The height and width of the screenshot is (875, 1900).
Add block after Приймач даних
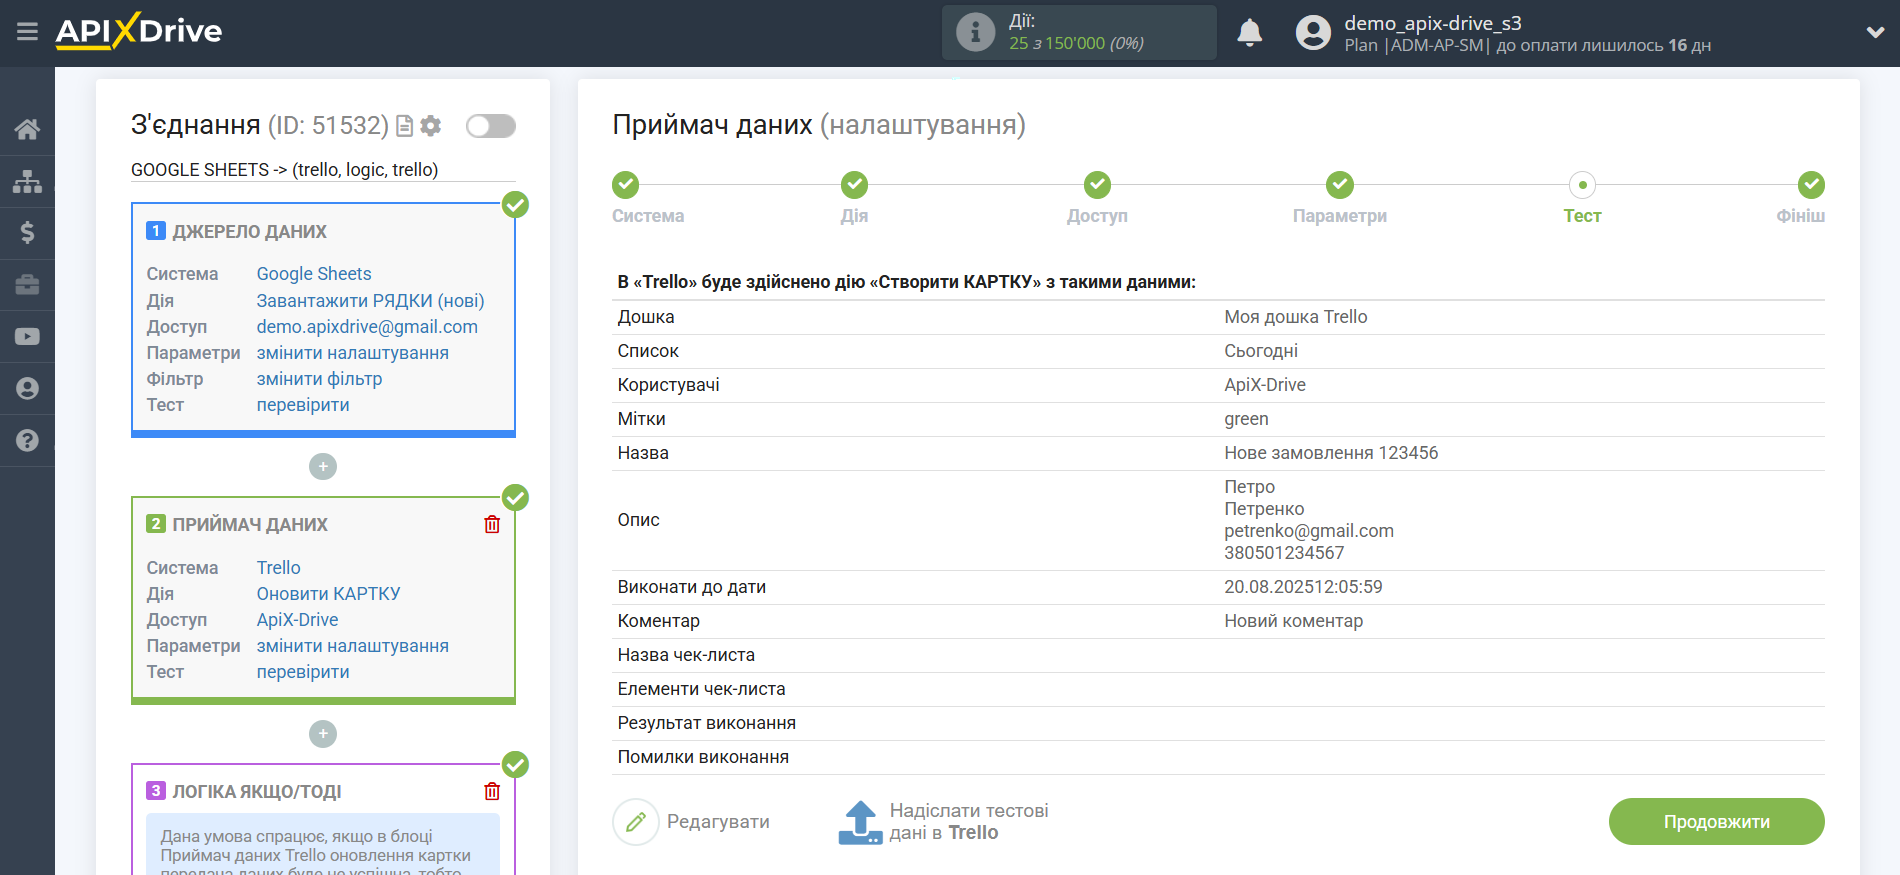(323, 734)
